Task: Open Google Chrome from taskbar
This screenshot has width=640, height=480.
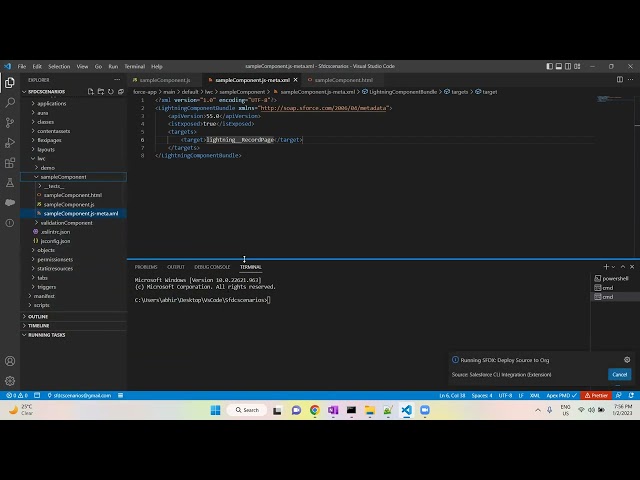Action: (315, 410)
